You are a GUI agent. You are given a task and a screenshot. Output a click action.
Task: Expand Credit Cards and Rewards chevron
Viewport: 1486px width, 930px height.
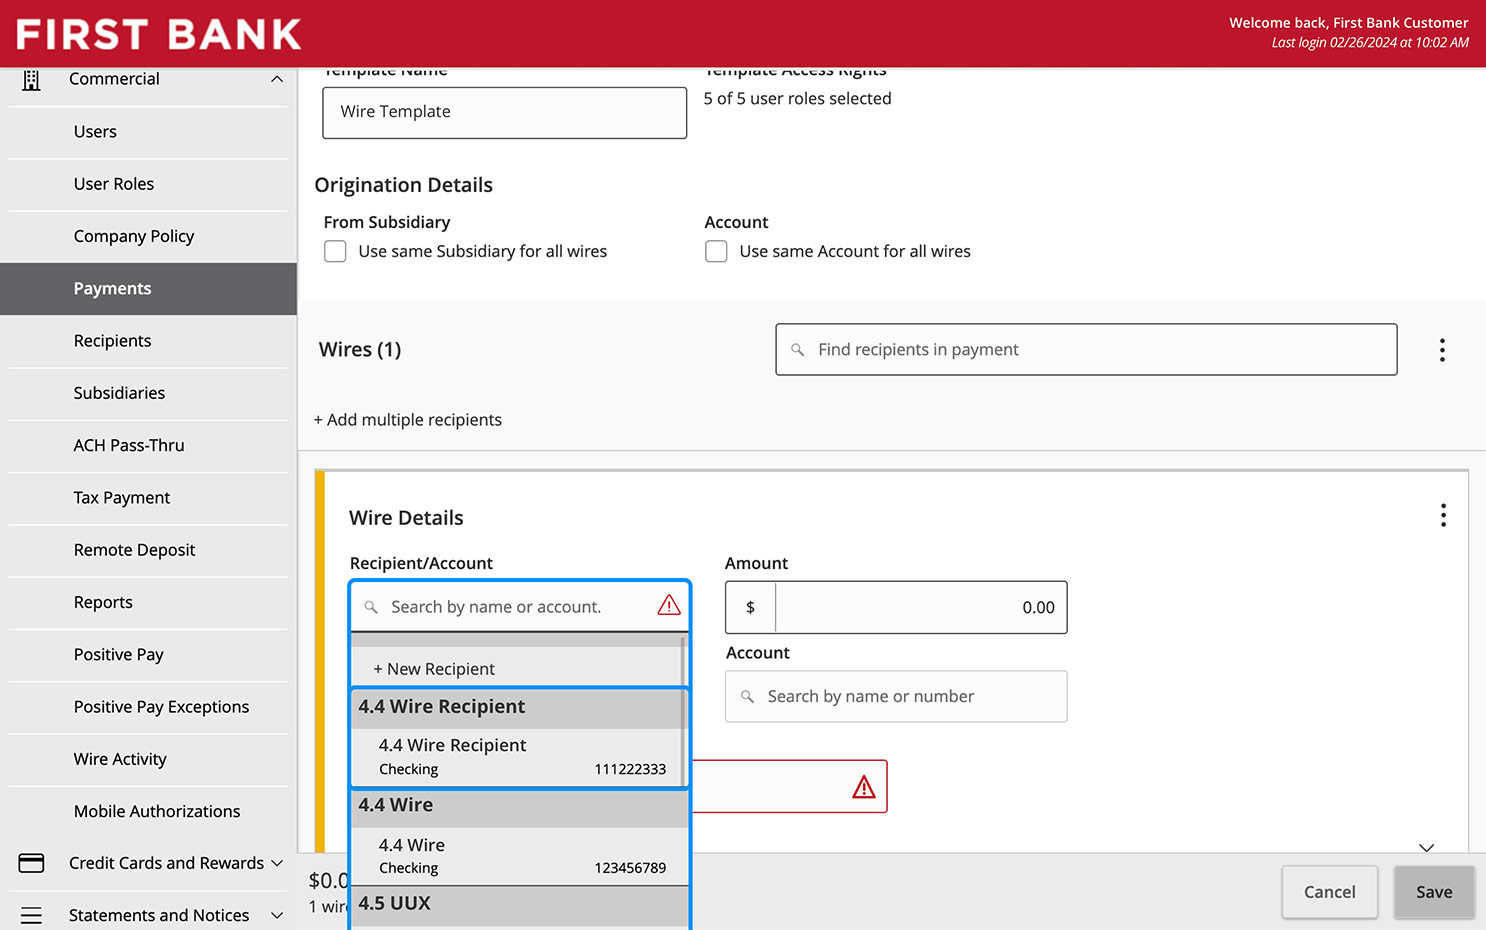coord(277,863)
